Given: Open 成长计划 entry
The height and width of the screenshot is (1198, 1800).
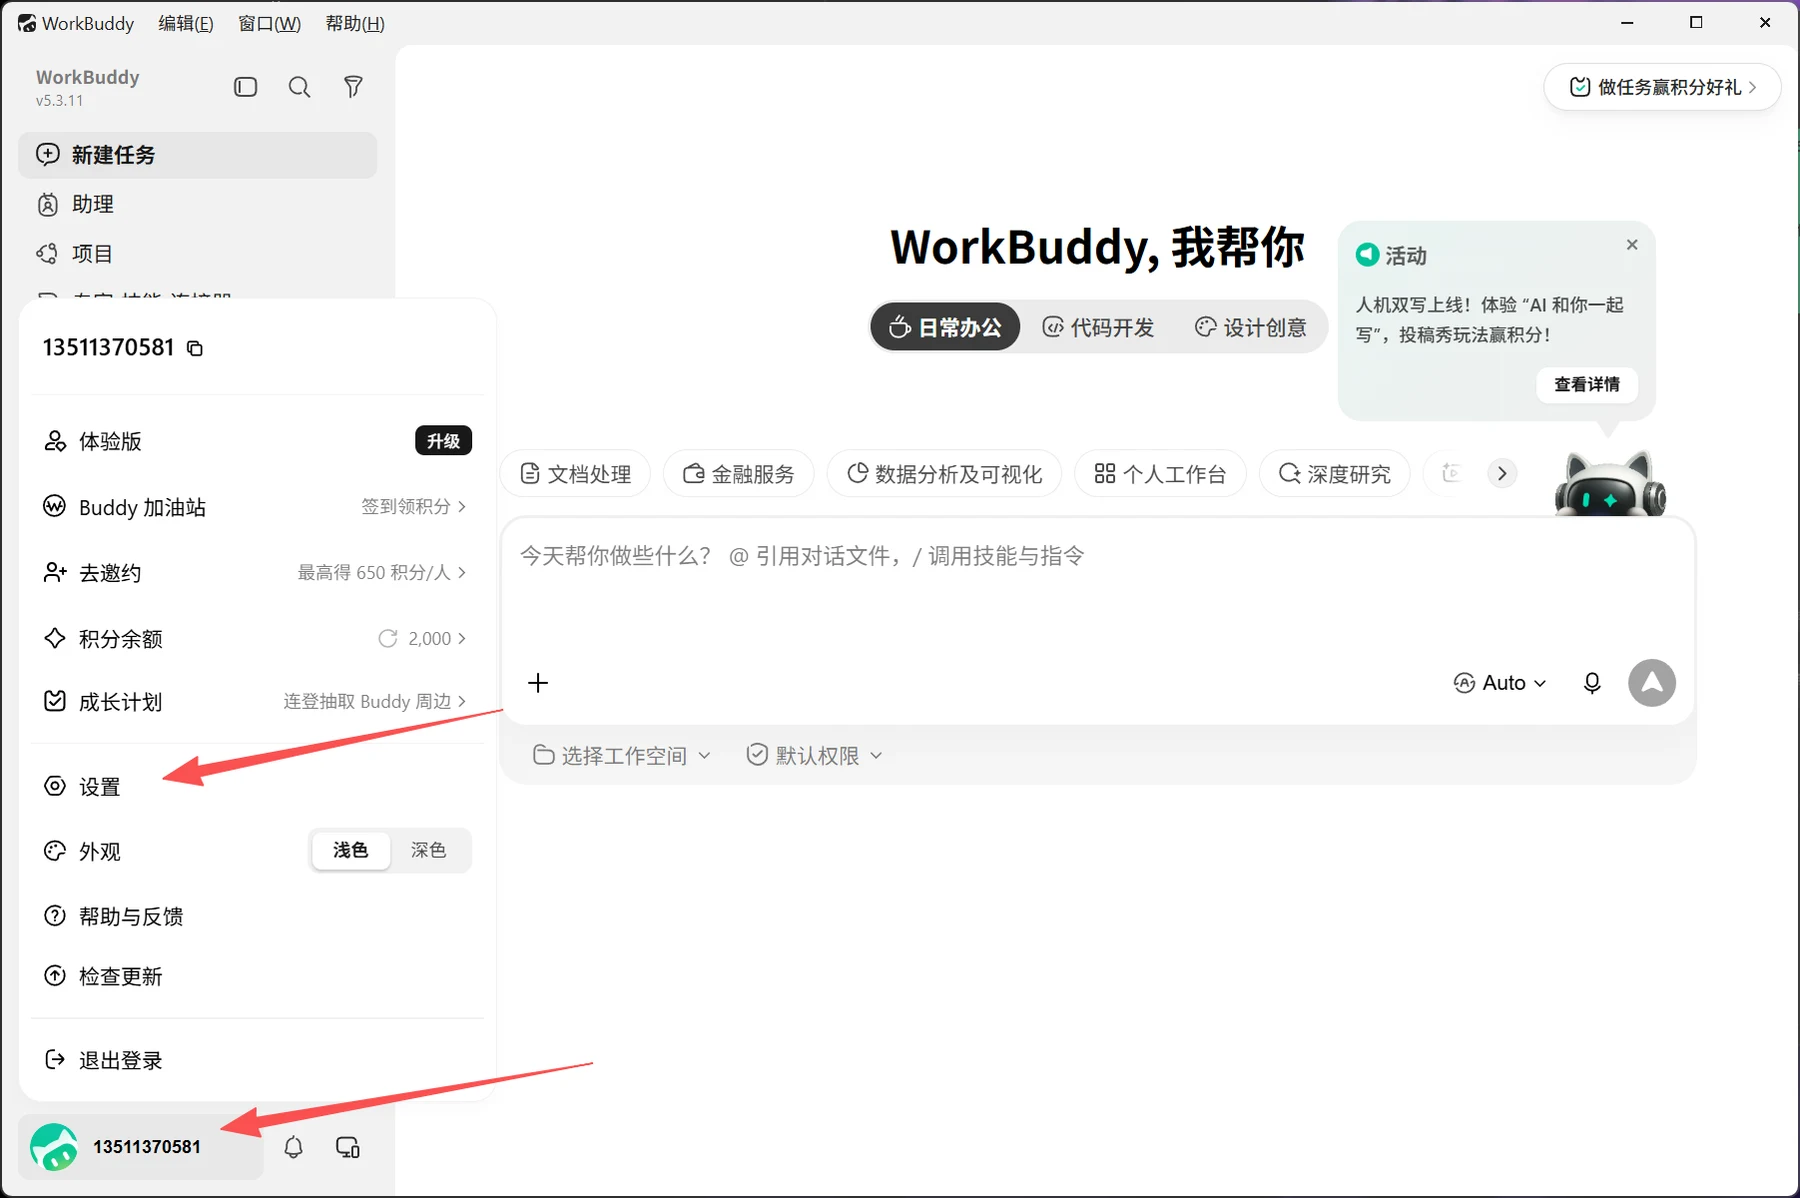Looking at the screenshot, I should click(256, 702).
